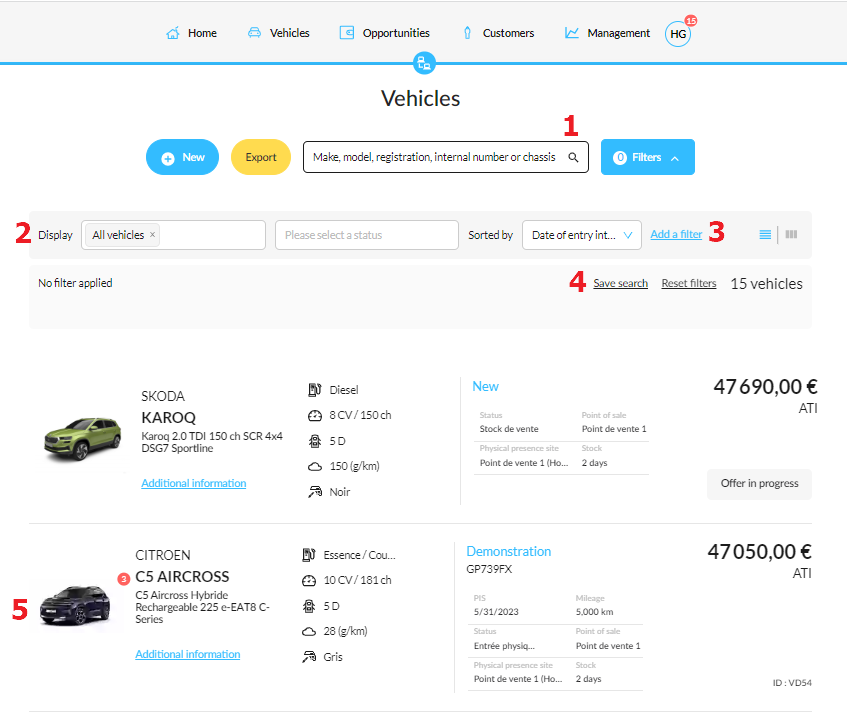
Task: Click the Vehicles car icon
Action: coord(254,33)
